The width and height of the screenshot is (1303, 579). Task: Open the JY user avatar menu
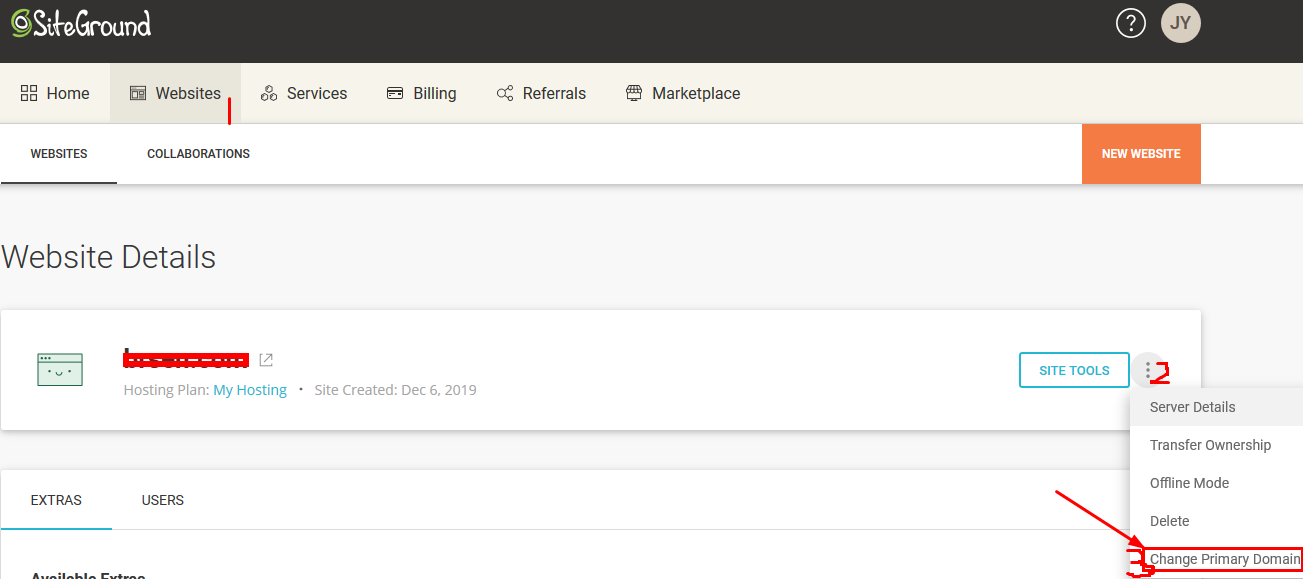coord(1180,23)
